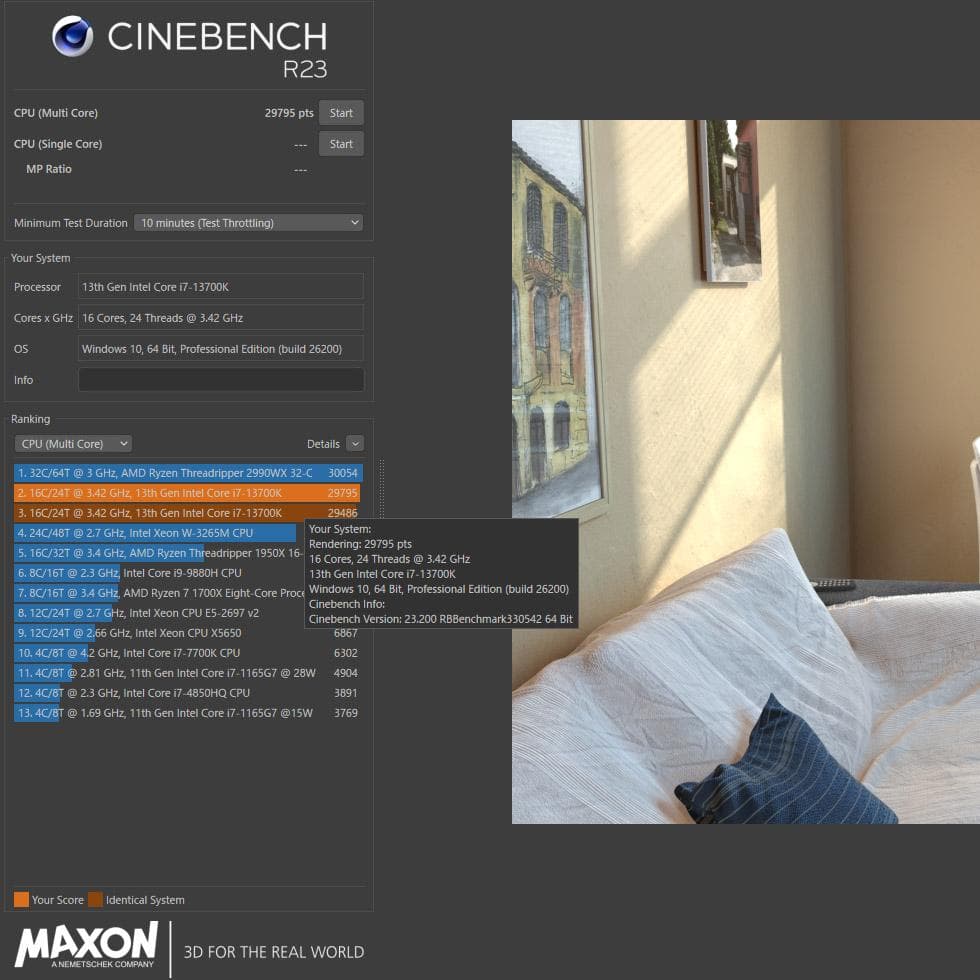
Task: Click the CPU (Multi Core) label at top
Action: (56, 113)
